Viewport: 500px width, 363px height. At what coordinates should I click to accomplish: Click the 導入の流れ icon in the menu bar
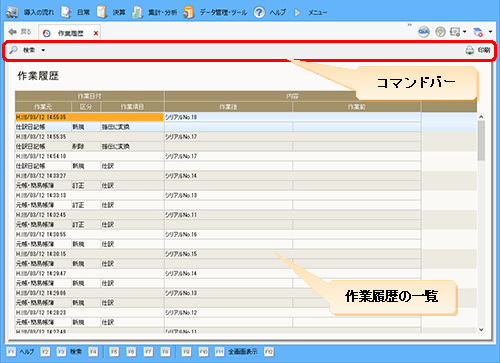click(12, 12)
